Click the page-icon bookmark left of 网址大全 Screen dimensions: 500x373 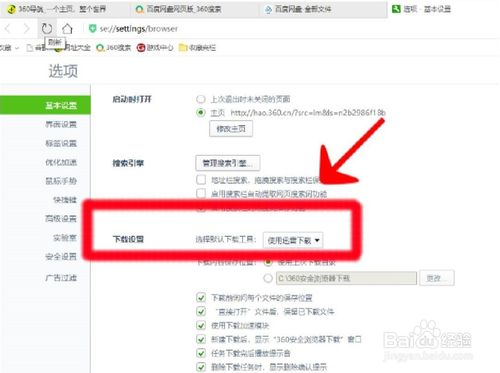(30, 48)
